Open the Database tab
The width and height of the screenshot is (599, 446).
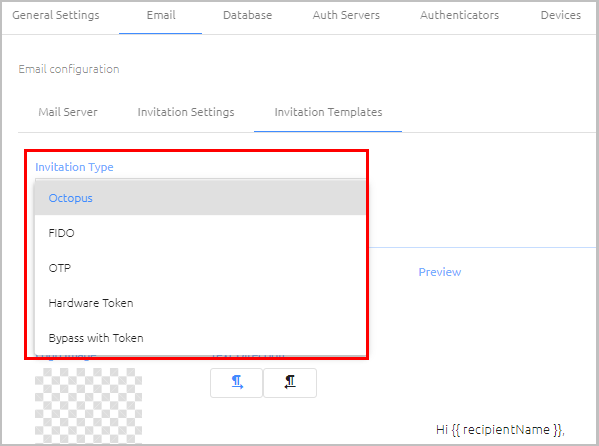point(248,15)
